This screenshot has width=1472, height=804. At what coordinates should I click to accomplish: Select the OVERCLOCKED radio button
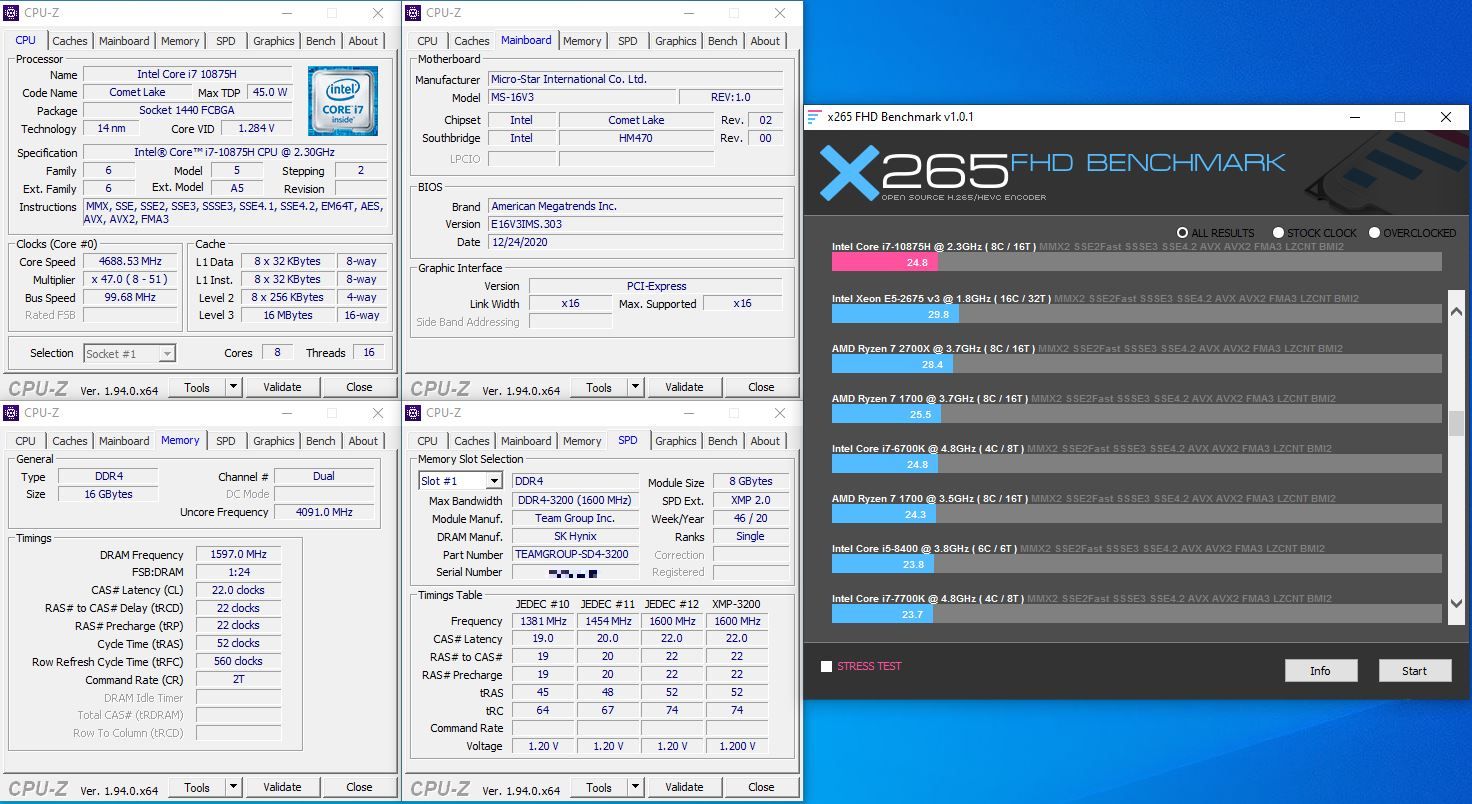[x=1374, y=233]
